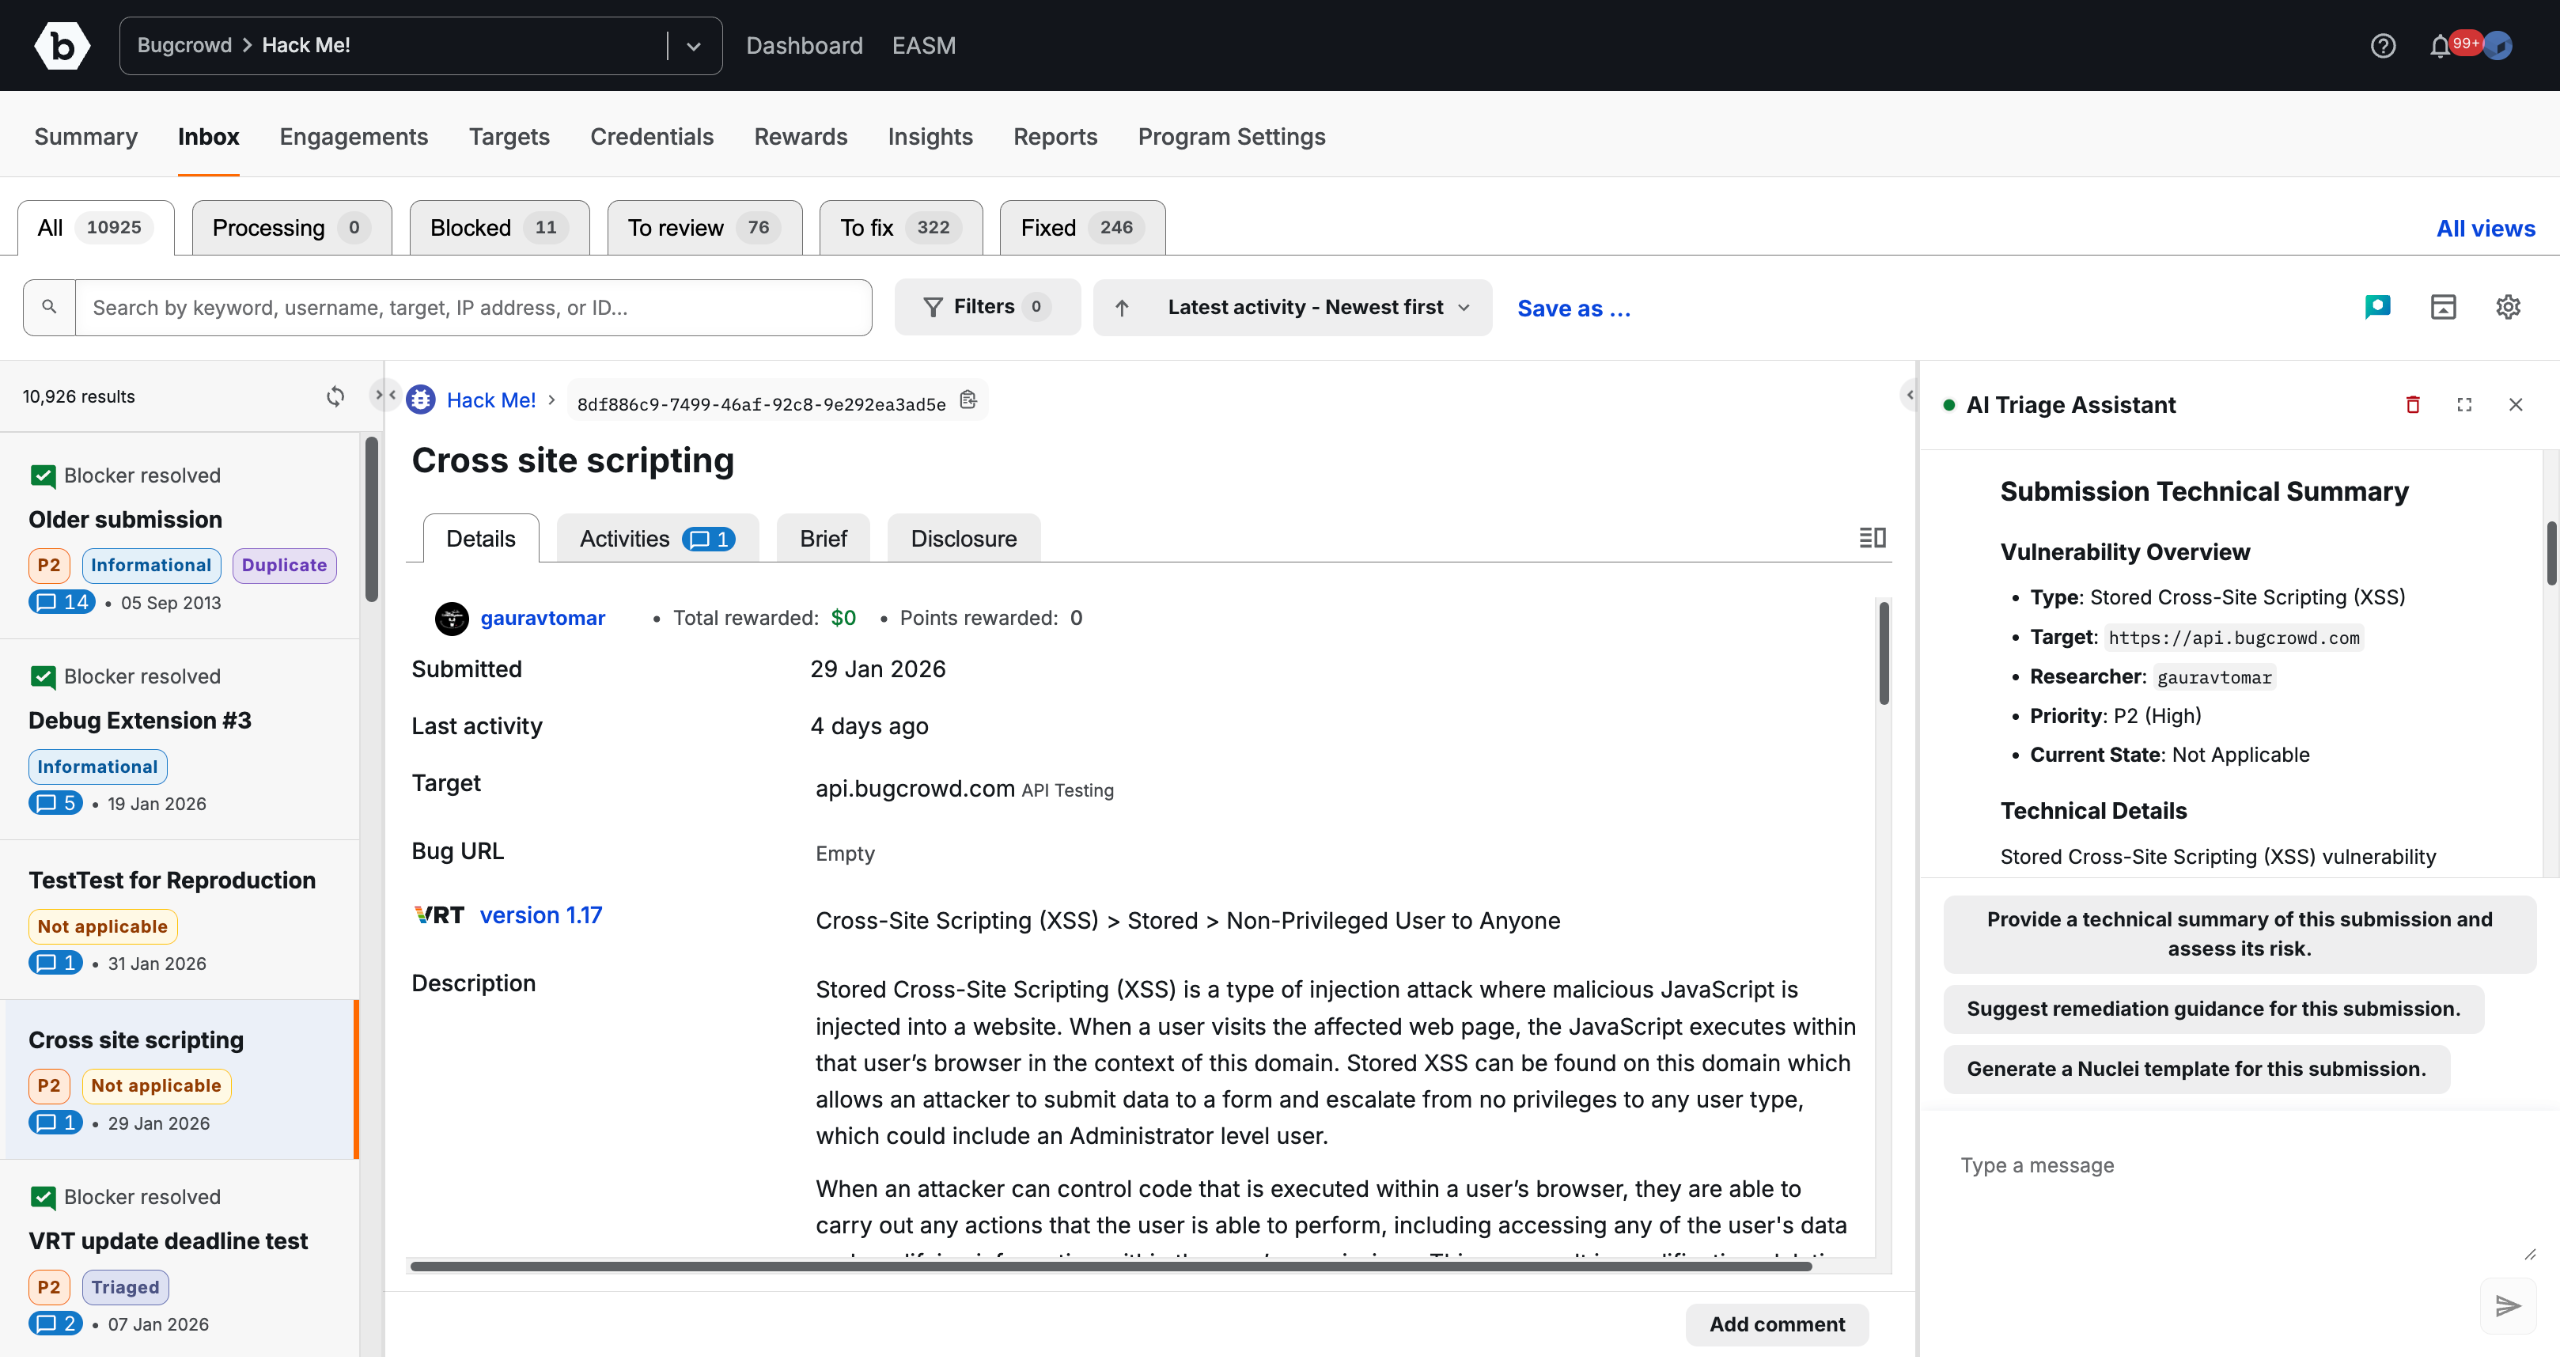Open the help question mark icon
The image size is (2560, 1357).
[x=2383, y=46]
